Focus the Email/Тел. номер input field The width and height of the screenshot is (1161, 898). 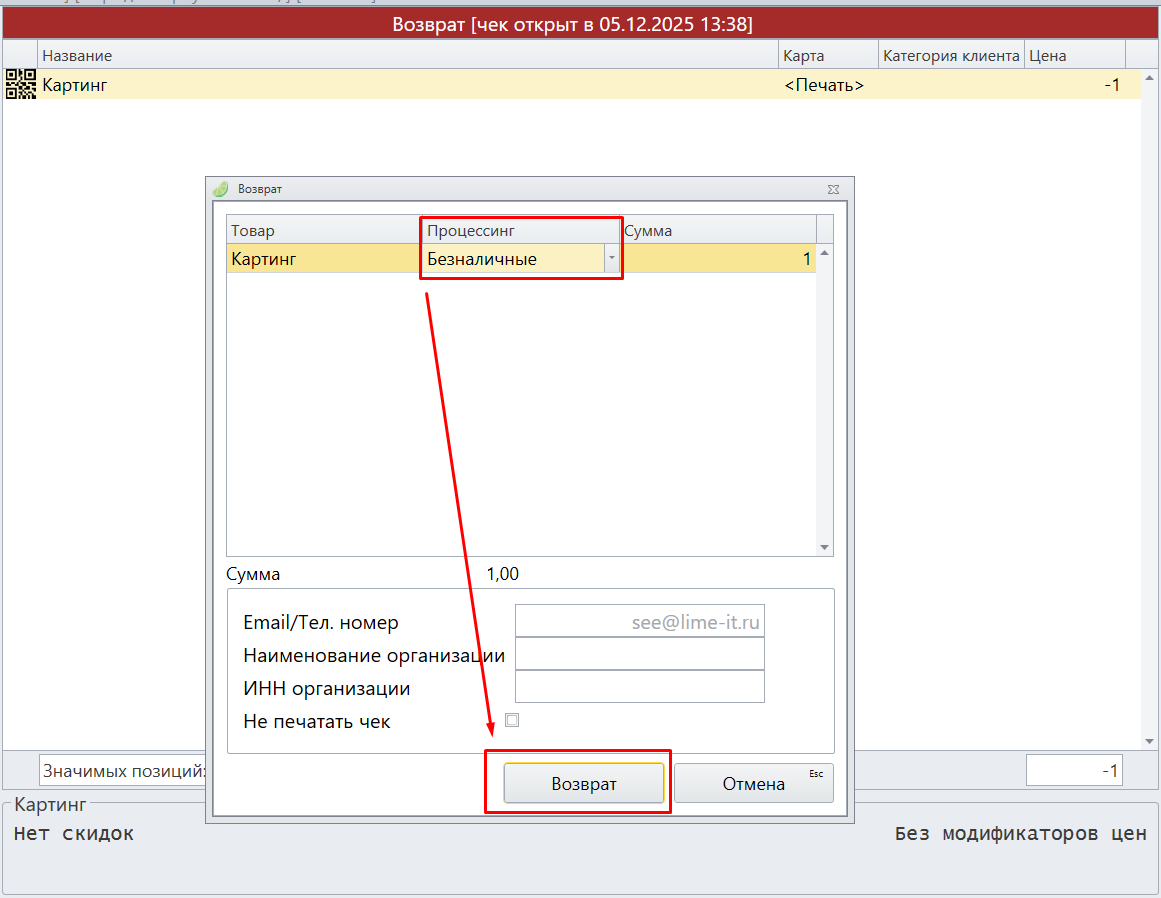click(639, 621)
